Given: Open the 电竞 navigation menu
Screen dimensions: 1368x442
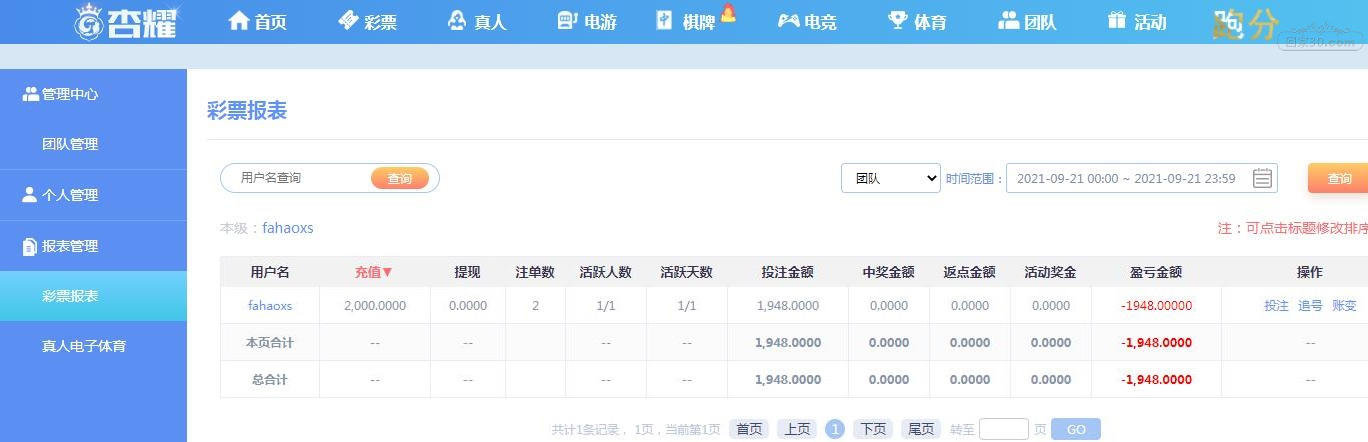Looking at the screenshot, I should 807,21.
